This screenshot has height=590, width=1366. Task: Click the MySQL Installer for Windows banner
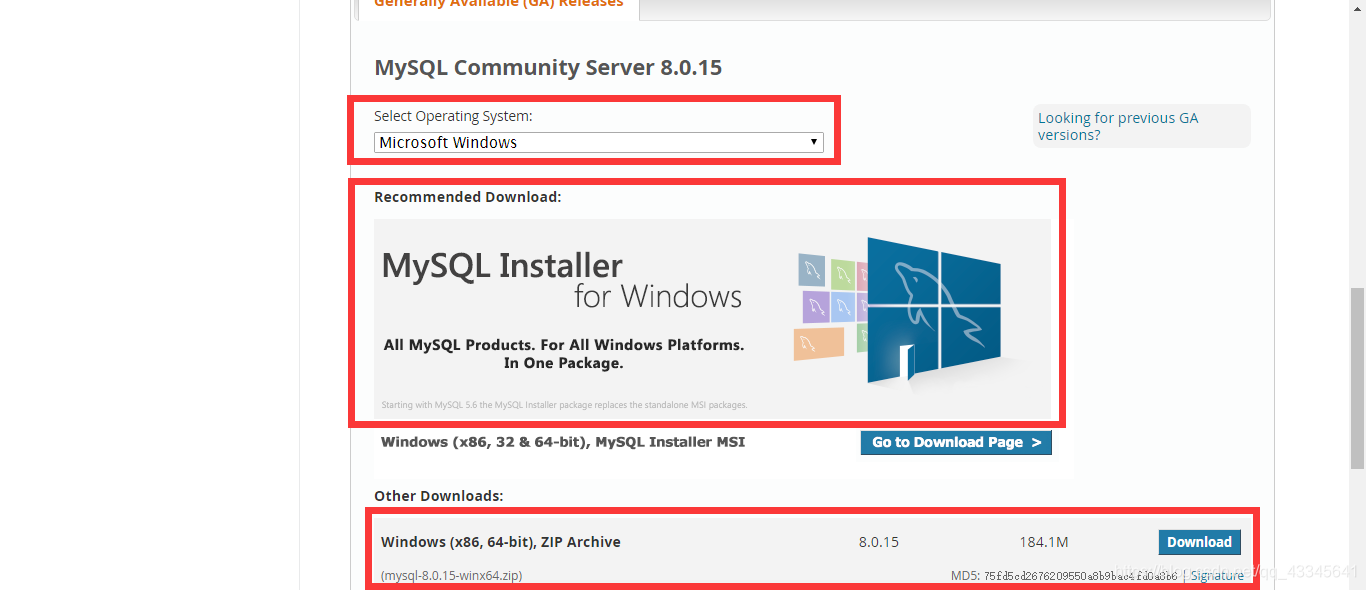[x=712, y=317]
